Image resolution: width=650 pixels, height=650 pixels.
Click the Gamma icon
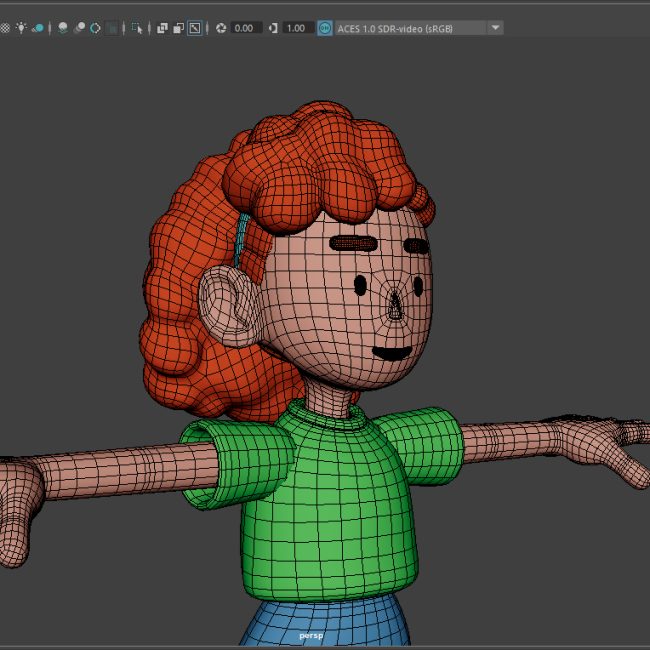point(273,28)
